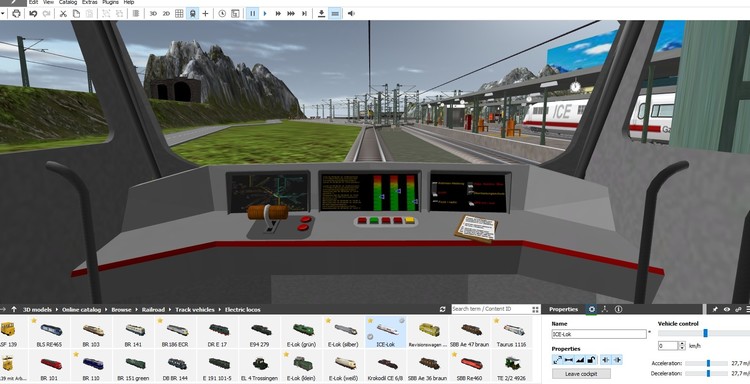Pause the simulation
Viewport: 750px width, 384px height.
[x=252, y=13]
